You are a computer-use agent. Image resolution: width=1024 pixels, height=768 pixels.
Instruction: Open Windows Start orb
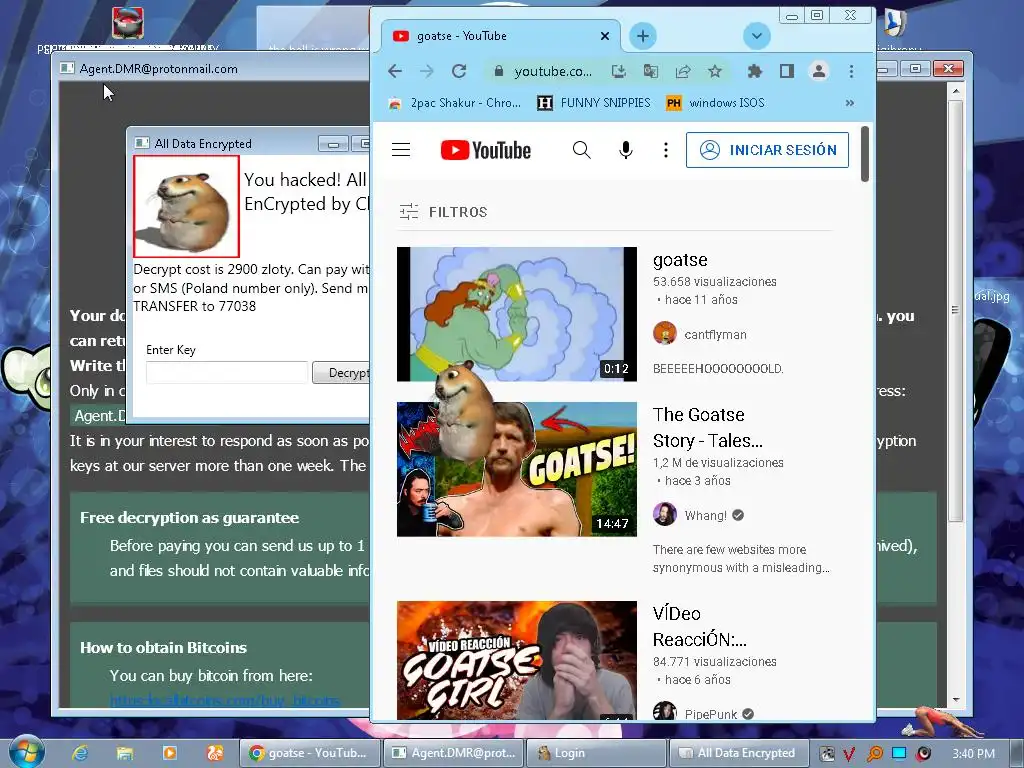click(x=26, y=752)
